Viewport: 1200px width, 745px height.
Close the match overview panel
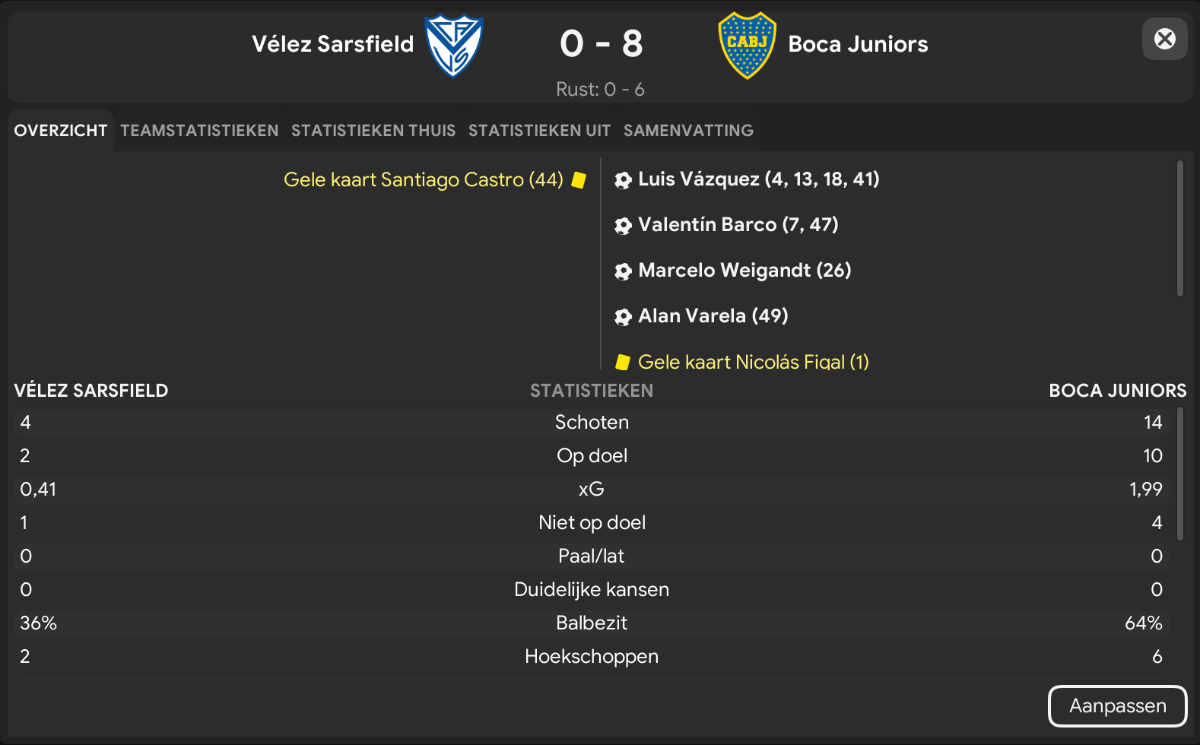coord(1165,39)
